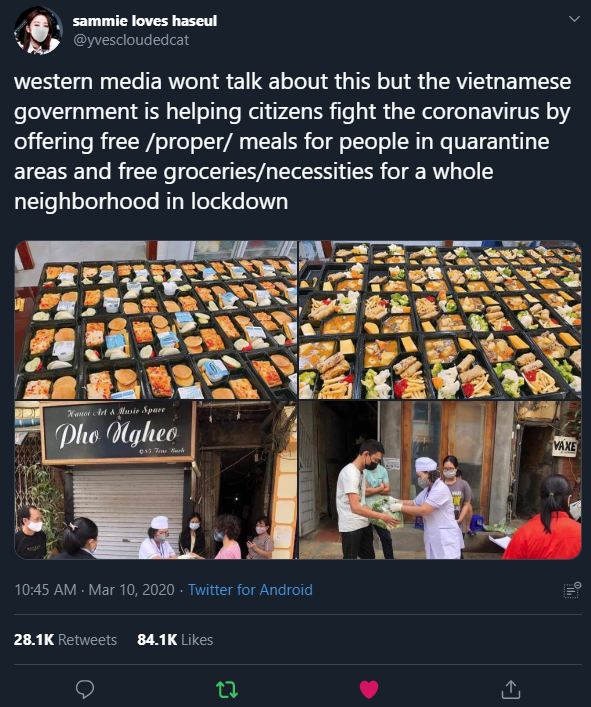
Task: Show the 28.1K Retweets list
Action: coord(65,639)
